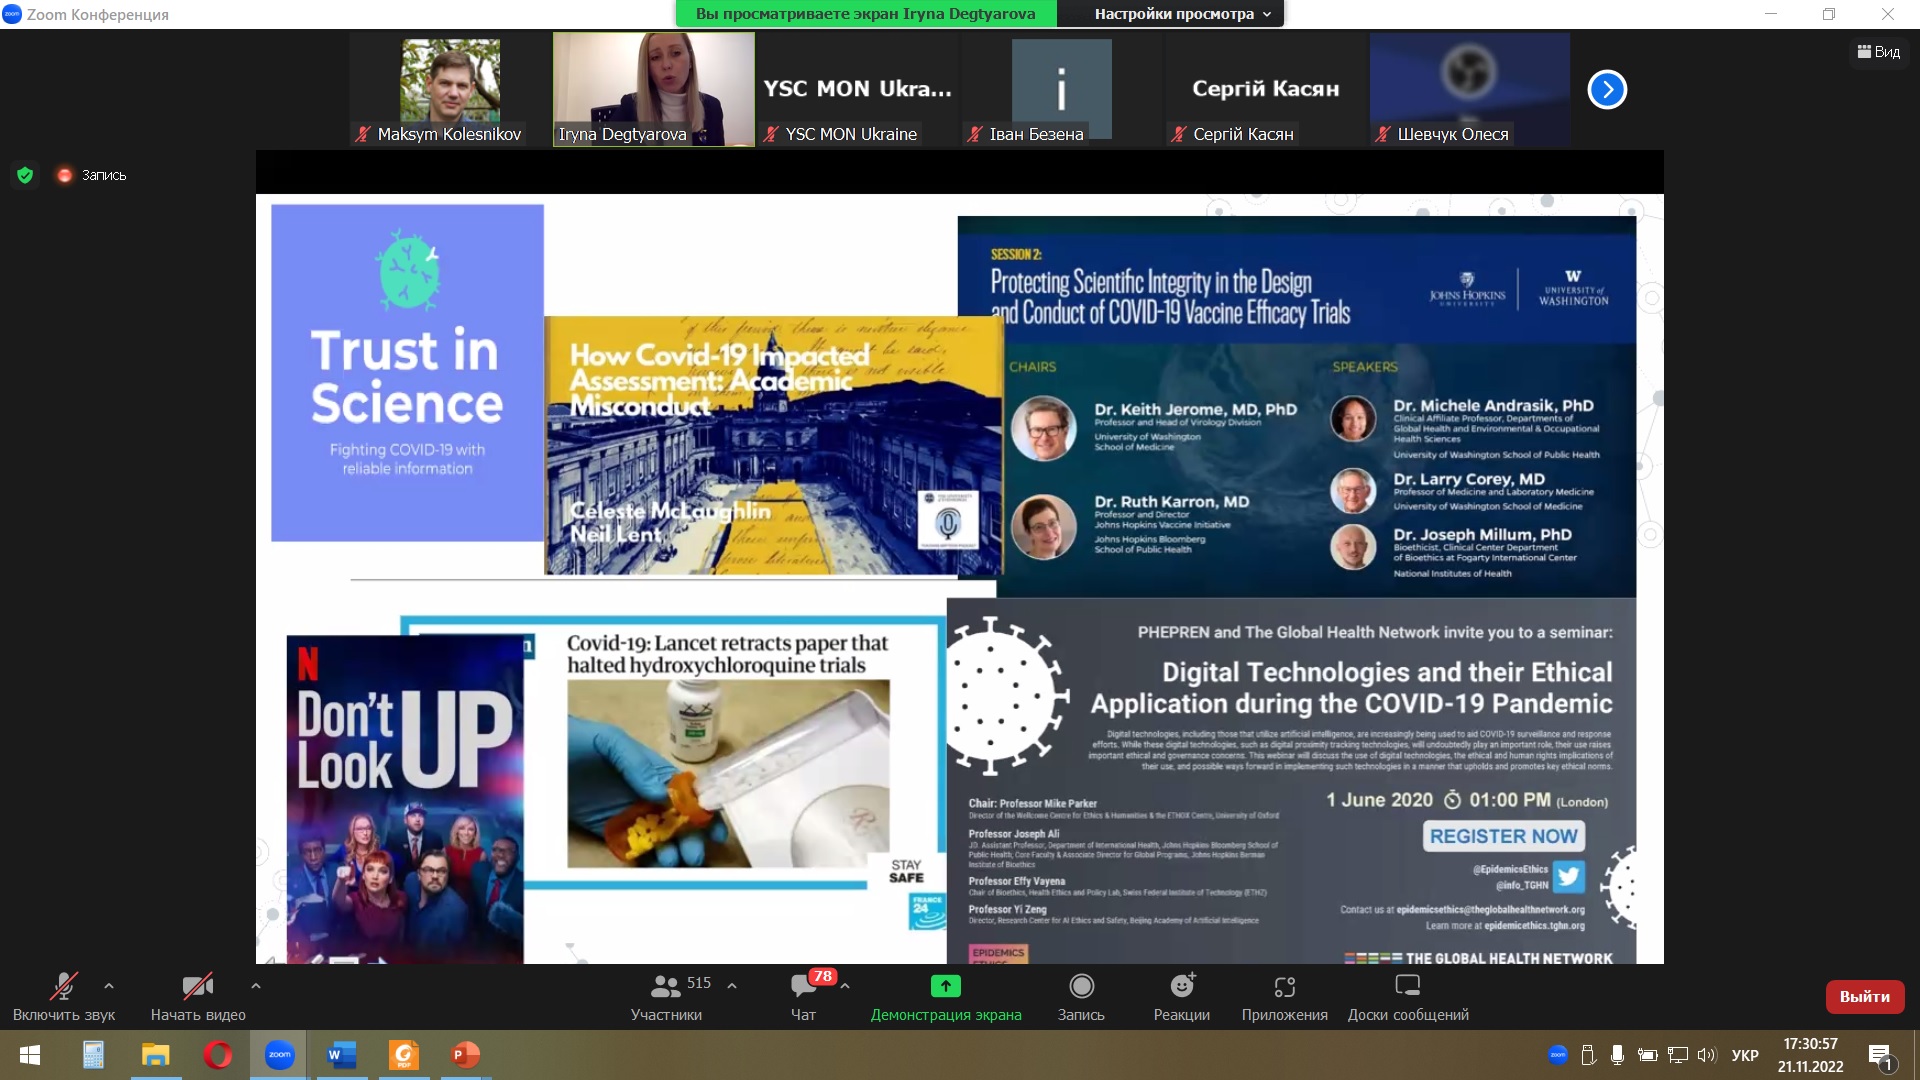Screen dimensions: 1920x1080
Task: Click the Record icon in toolbar
Action: pyautogui.click(x=1081, y=987)
